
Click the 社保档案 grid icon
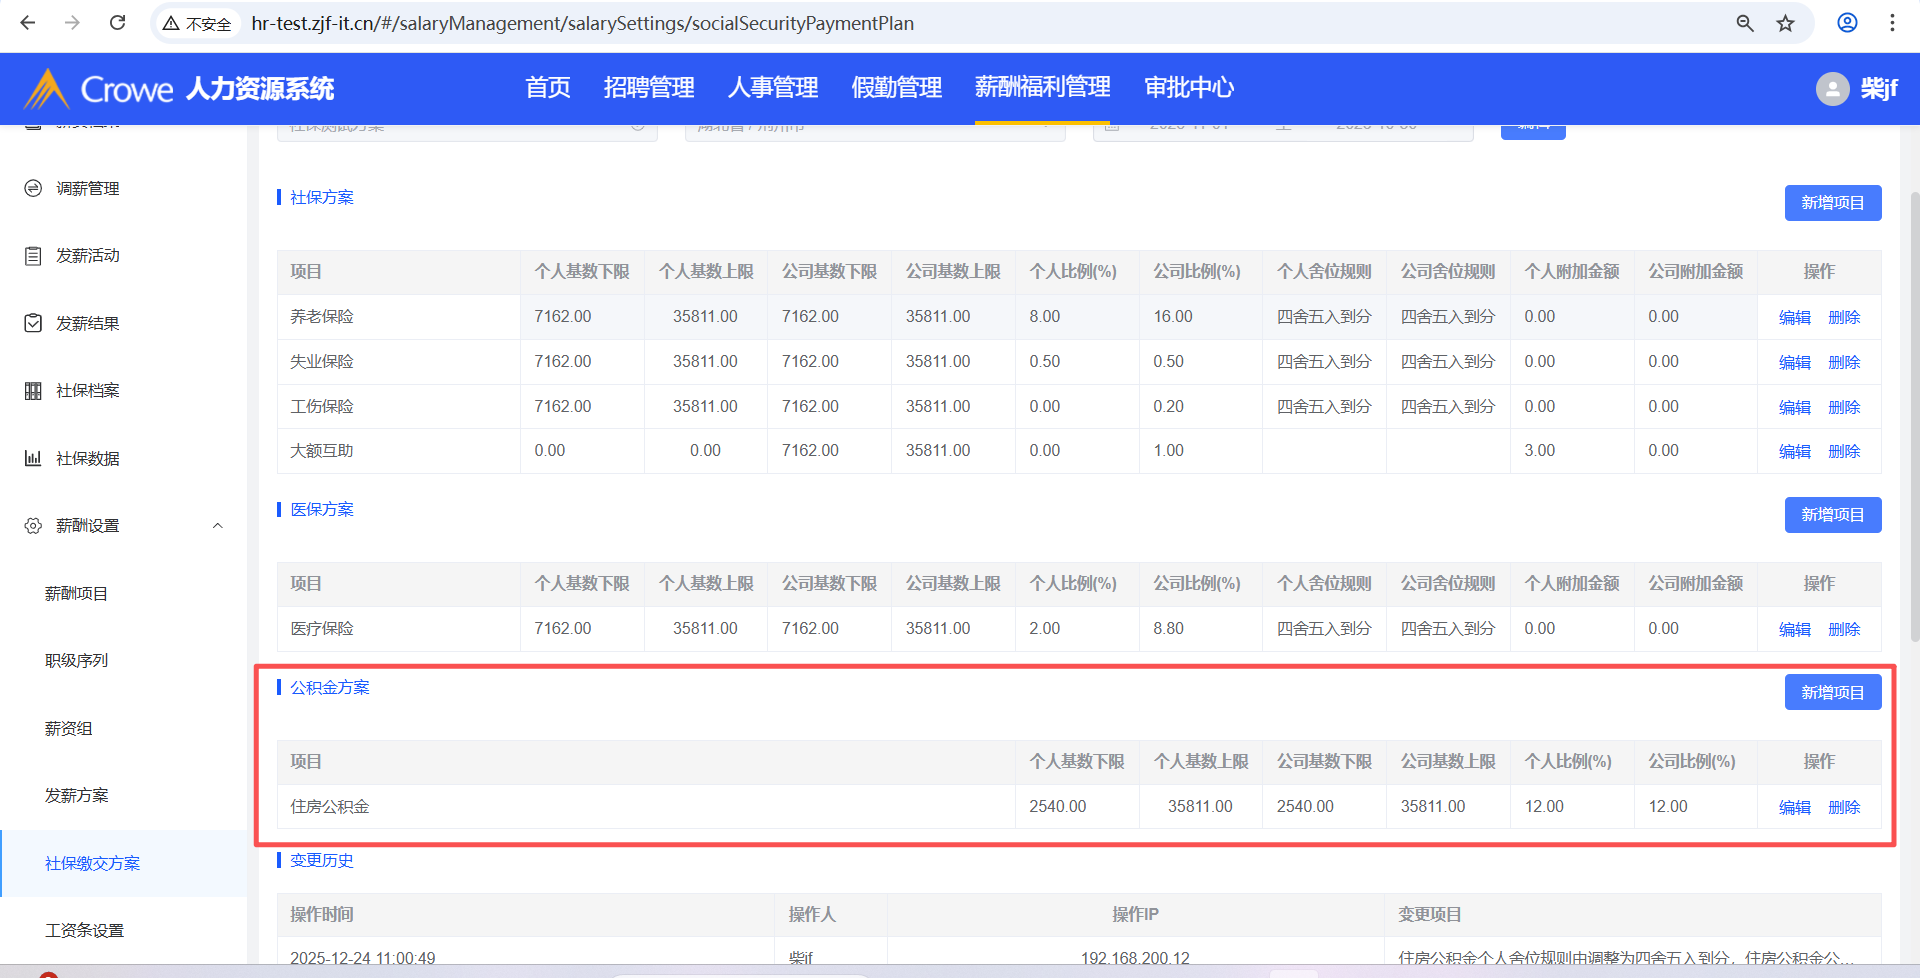coord(33,391)
